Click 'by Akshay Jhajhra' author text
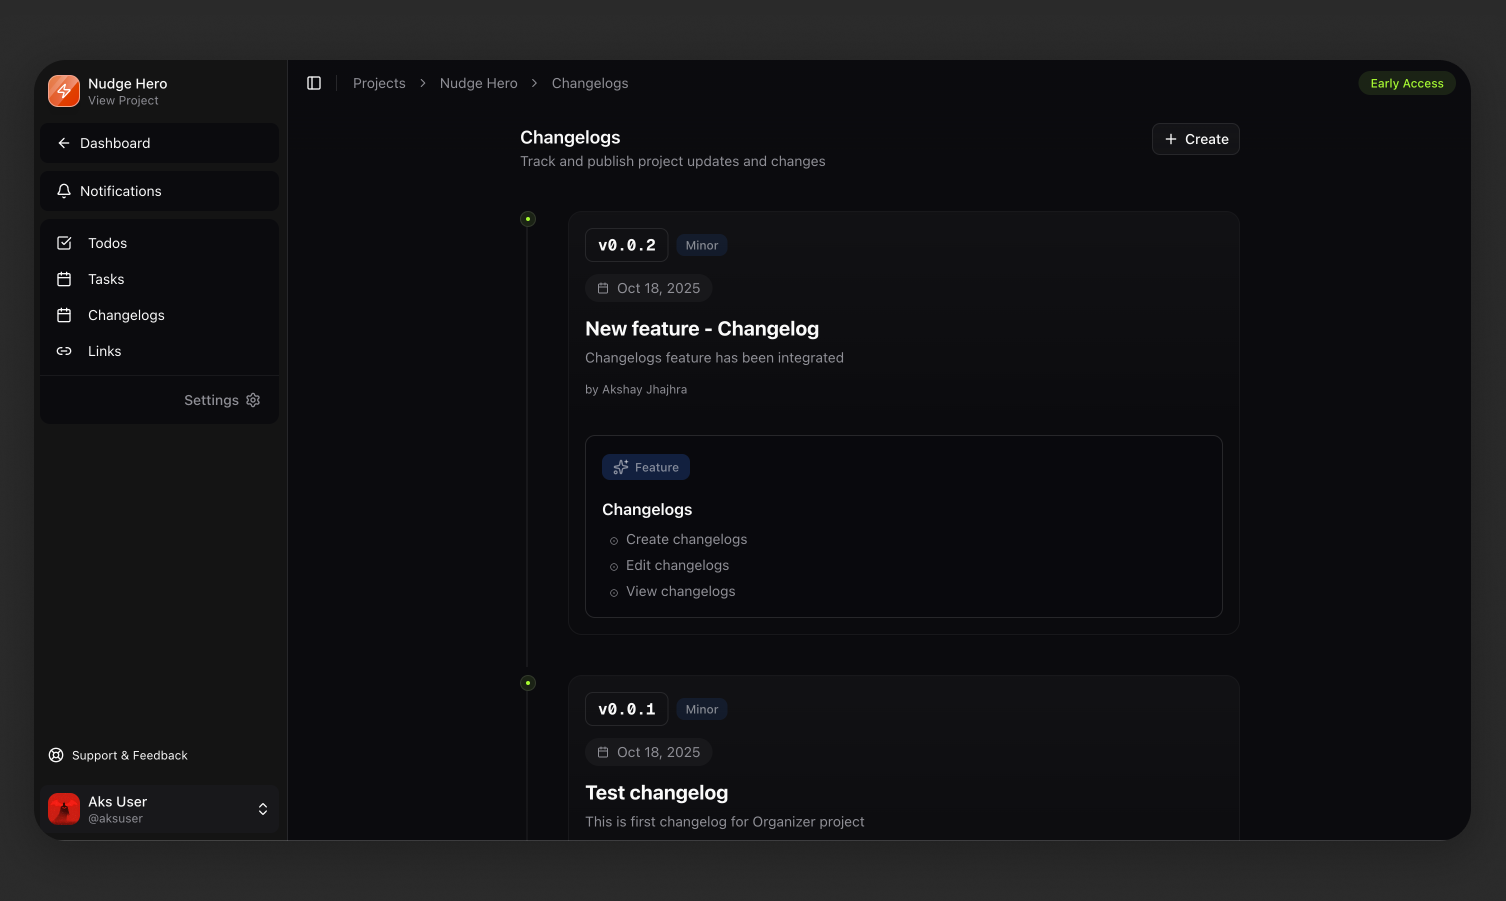The width and height of the screenshot is (1506, 901). [x=636, y=390]
